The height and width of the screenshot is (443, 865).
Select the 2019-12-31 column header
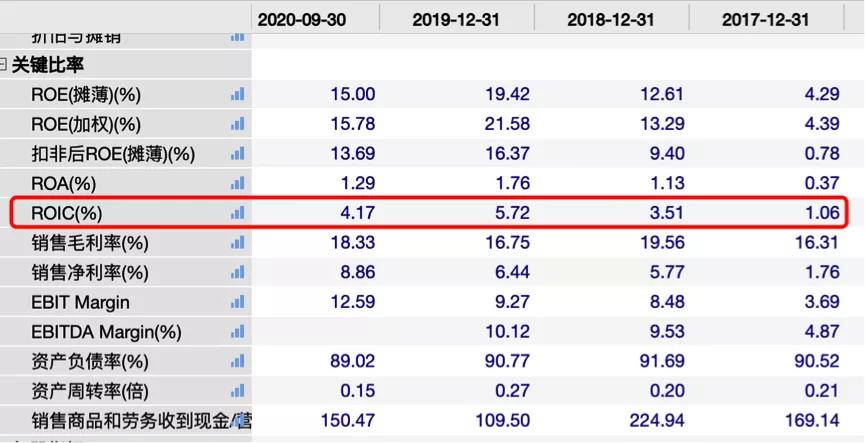pyautogui.click(x=457, y=20)
